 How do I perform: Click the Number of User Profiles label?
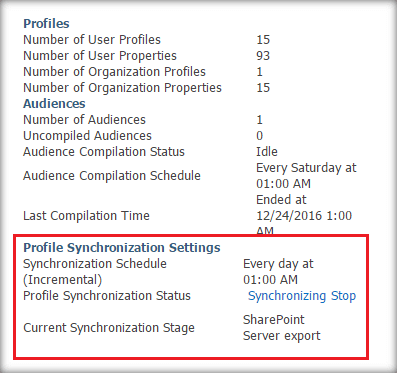(x=92, y=40)
